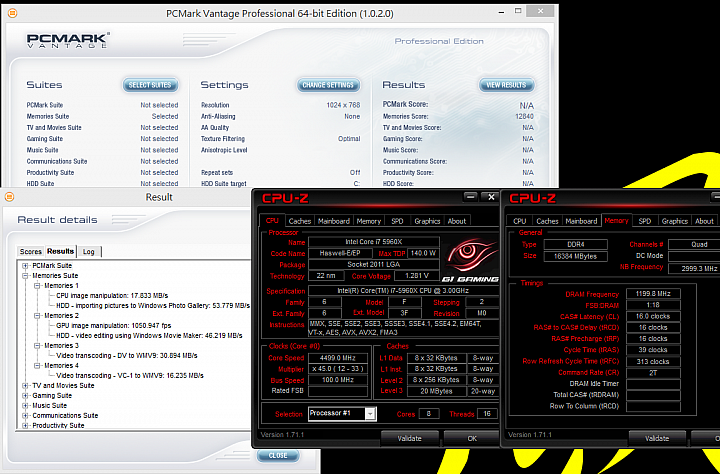Click Validate in the left CPU-Z window
The image size is (720, 474).
pos(409,438)
